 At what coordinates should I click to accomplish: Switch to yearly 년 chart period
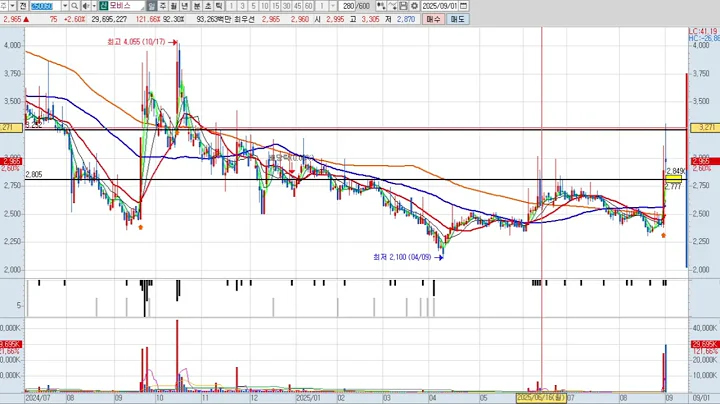click(x=185, y=6)
